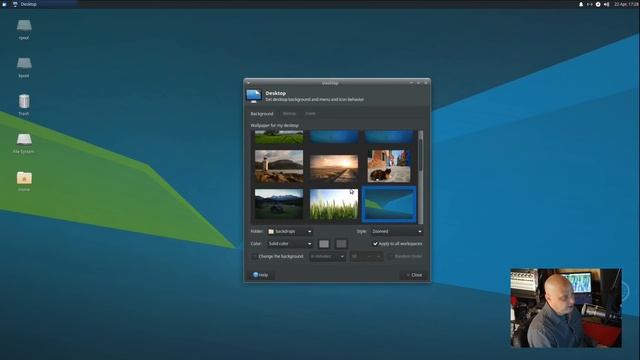
Task: Switch to the Icons tab
Action: pyautogui.click(x=310, y=113)
